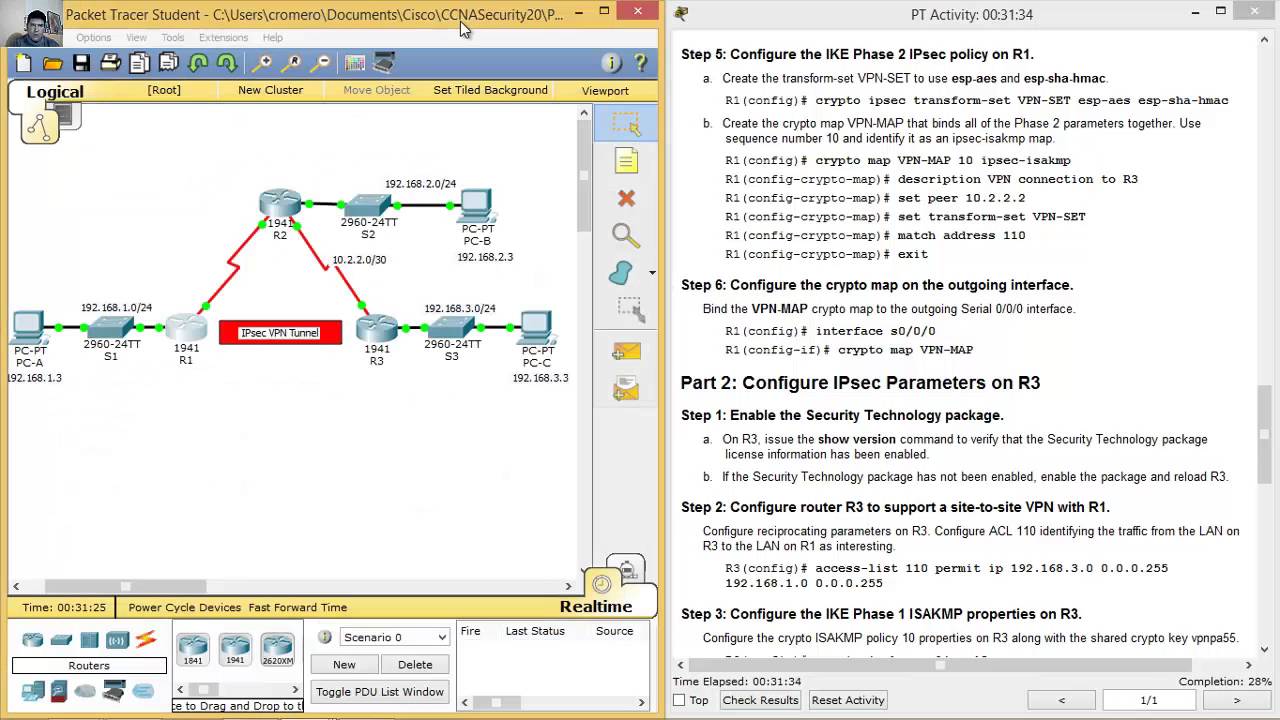
Task: Click the New file icon
Action: point(23,63)
